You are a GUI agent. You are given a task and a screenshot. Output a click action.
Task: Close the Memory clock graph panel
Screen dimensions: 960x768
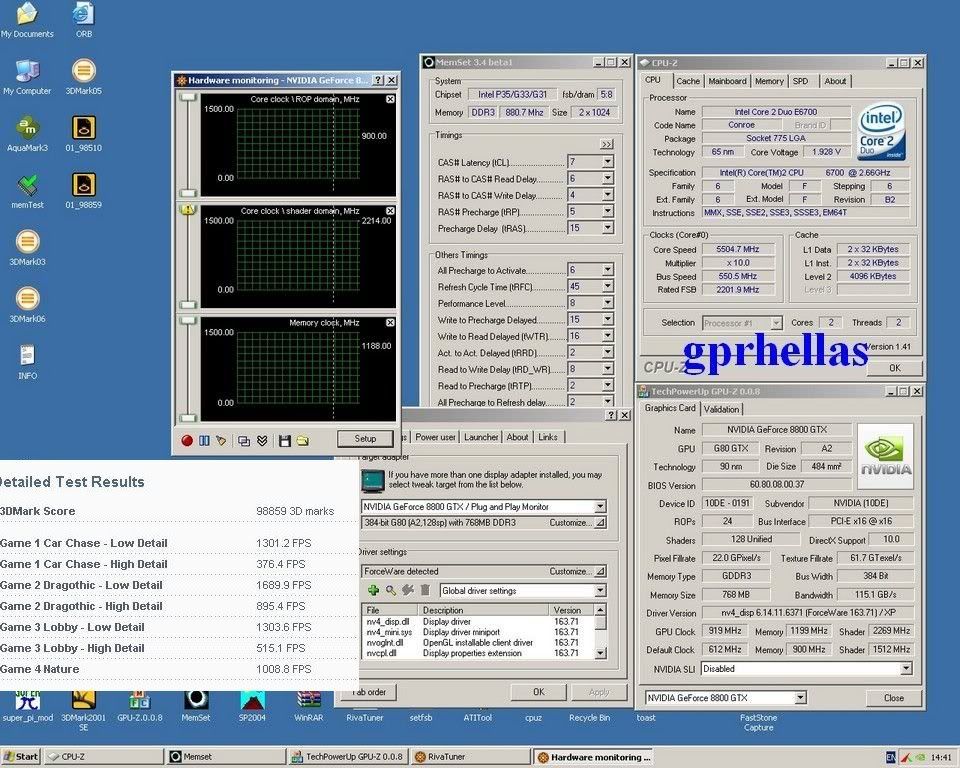pos(390,323)
